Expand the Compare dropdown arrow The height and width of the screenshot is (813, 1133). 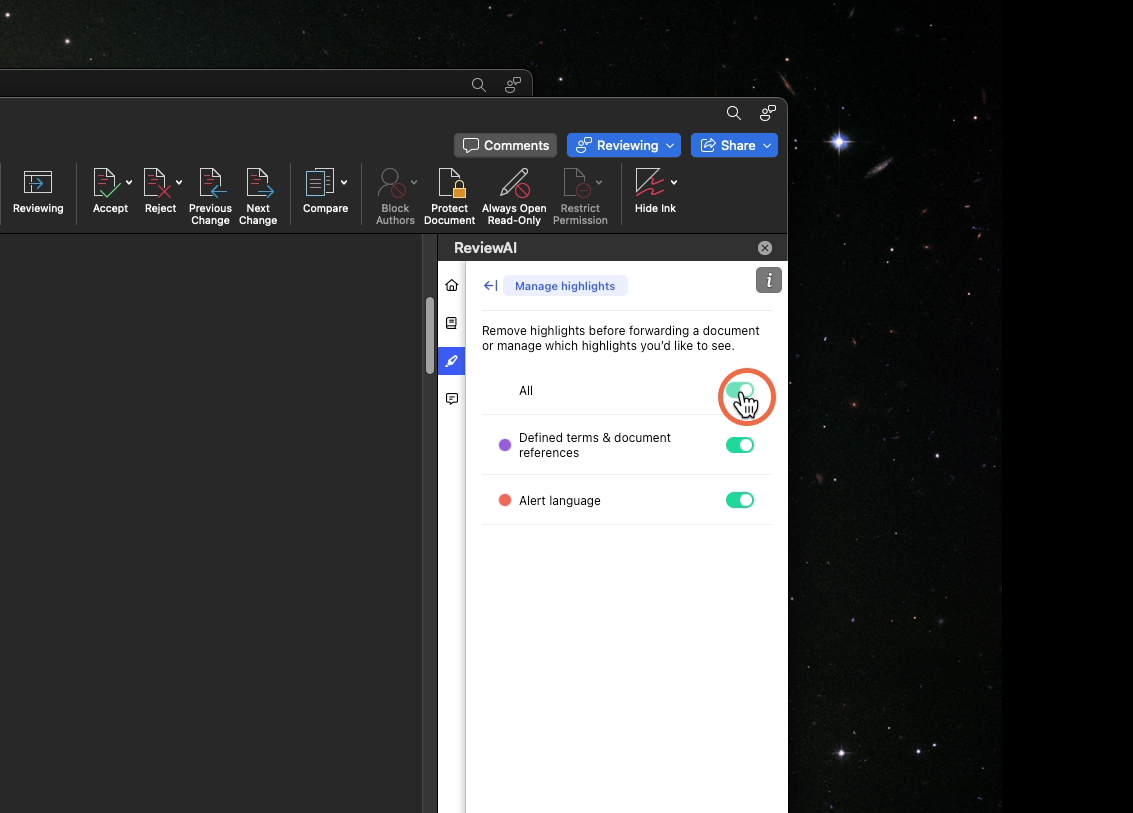point(344,183)
